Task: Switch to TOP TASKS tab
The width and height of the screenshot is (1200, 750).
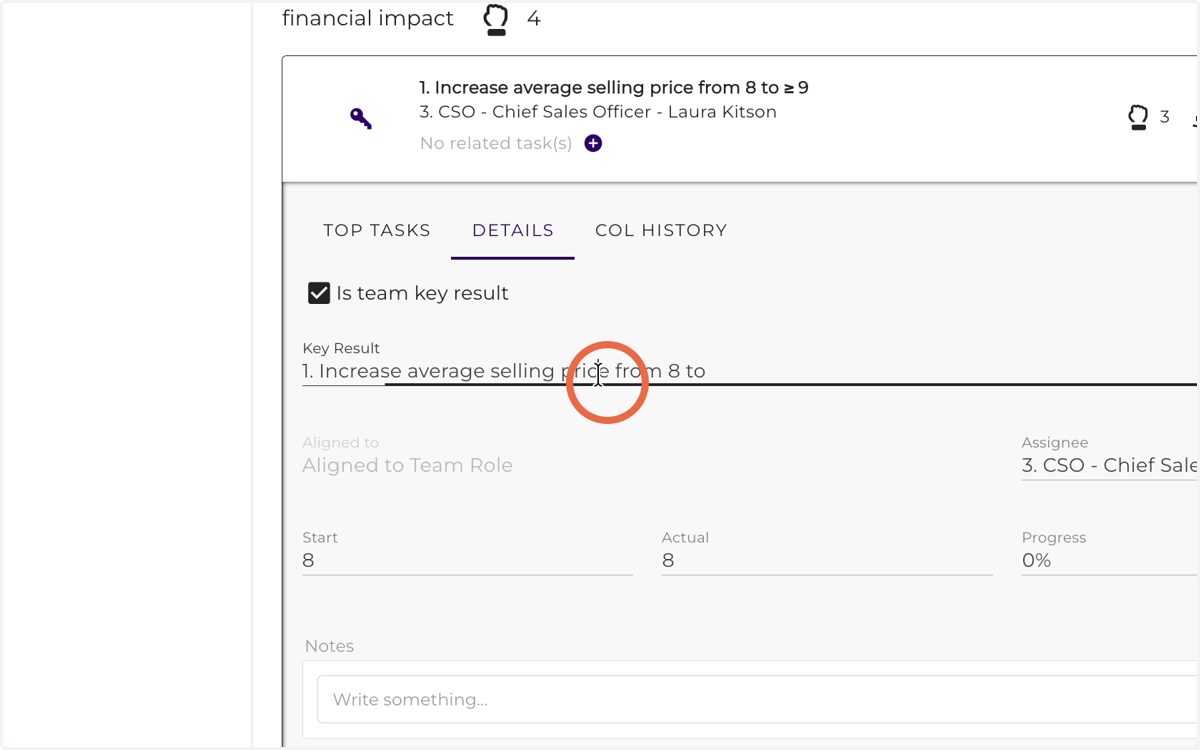Action: [377, 230]
